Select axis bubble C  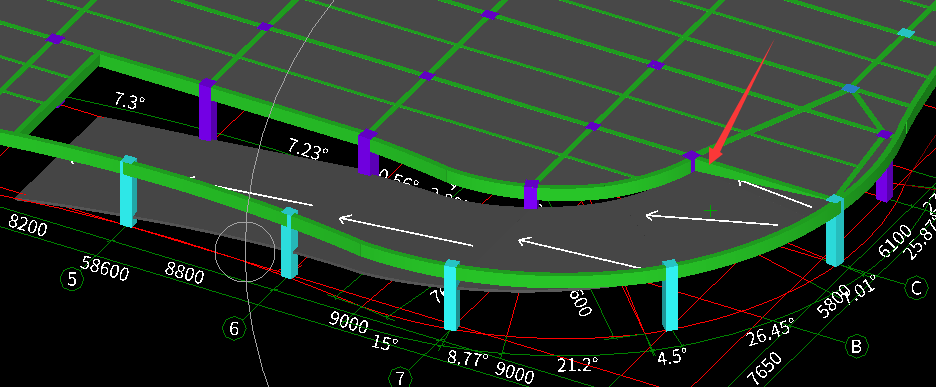(x=916, y=288)
